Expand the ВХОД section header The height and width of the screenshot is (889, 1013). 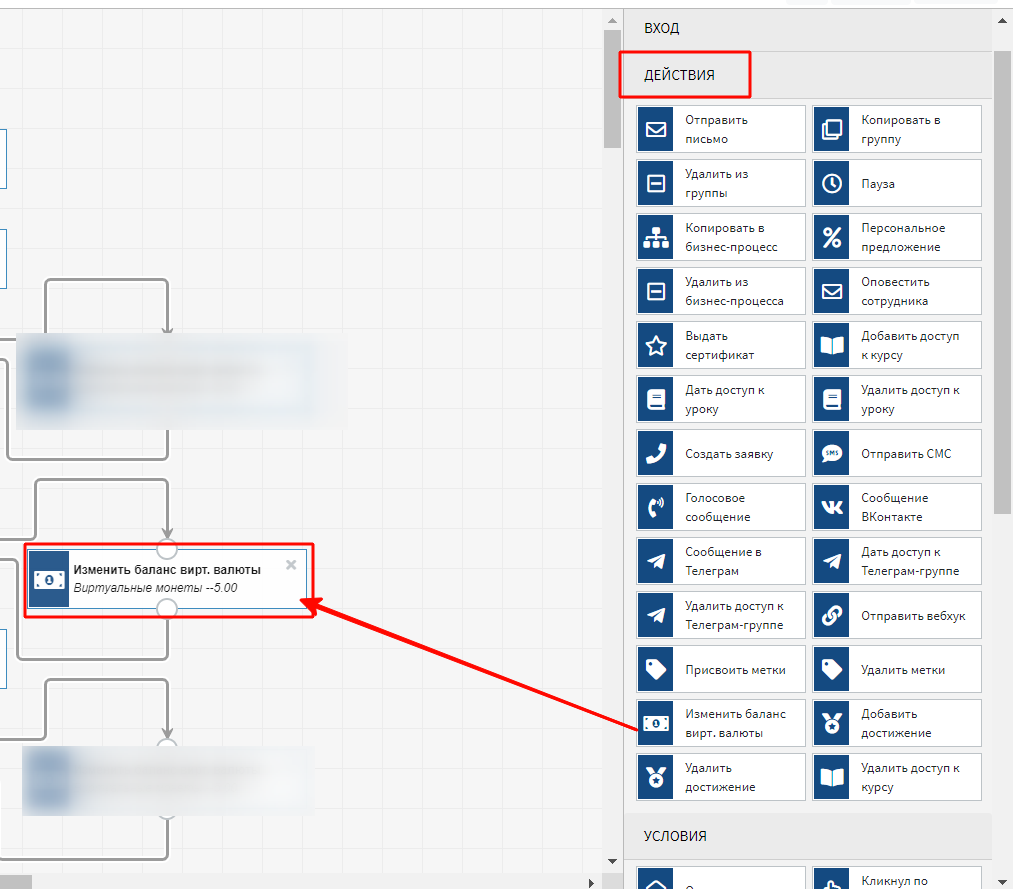click(x=661, y=28)
